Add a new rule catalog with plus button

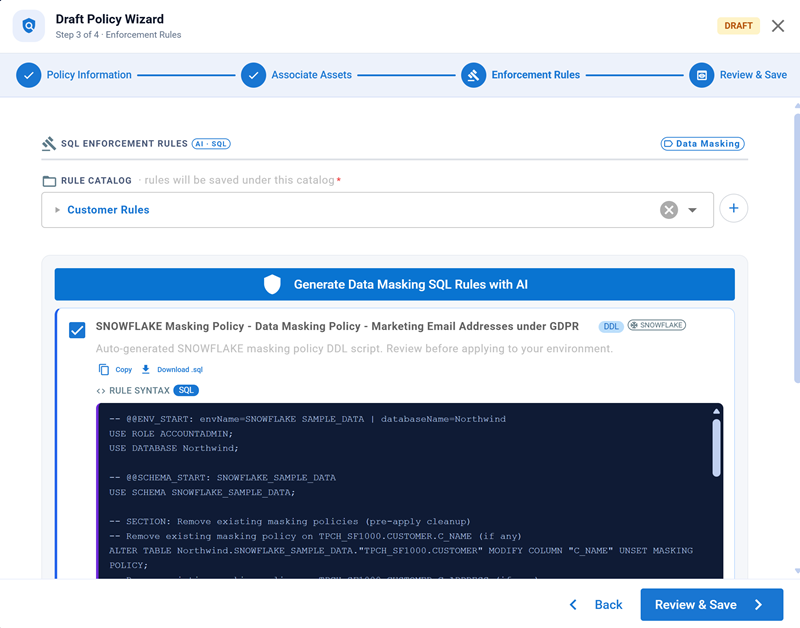tap(733, 208)
